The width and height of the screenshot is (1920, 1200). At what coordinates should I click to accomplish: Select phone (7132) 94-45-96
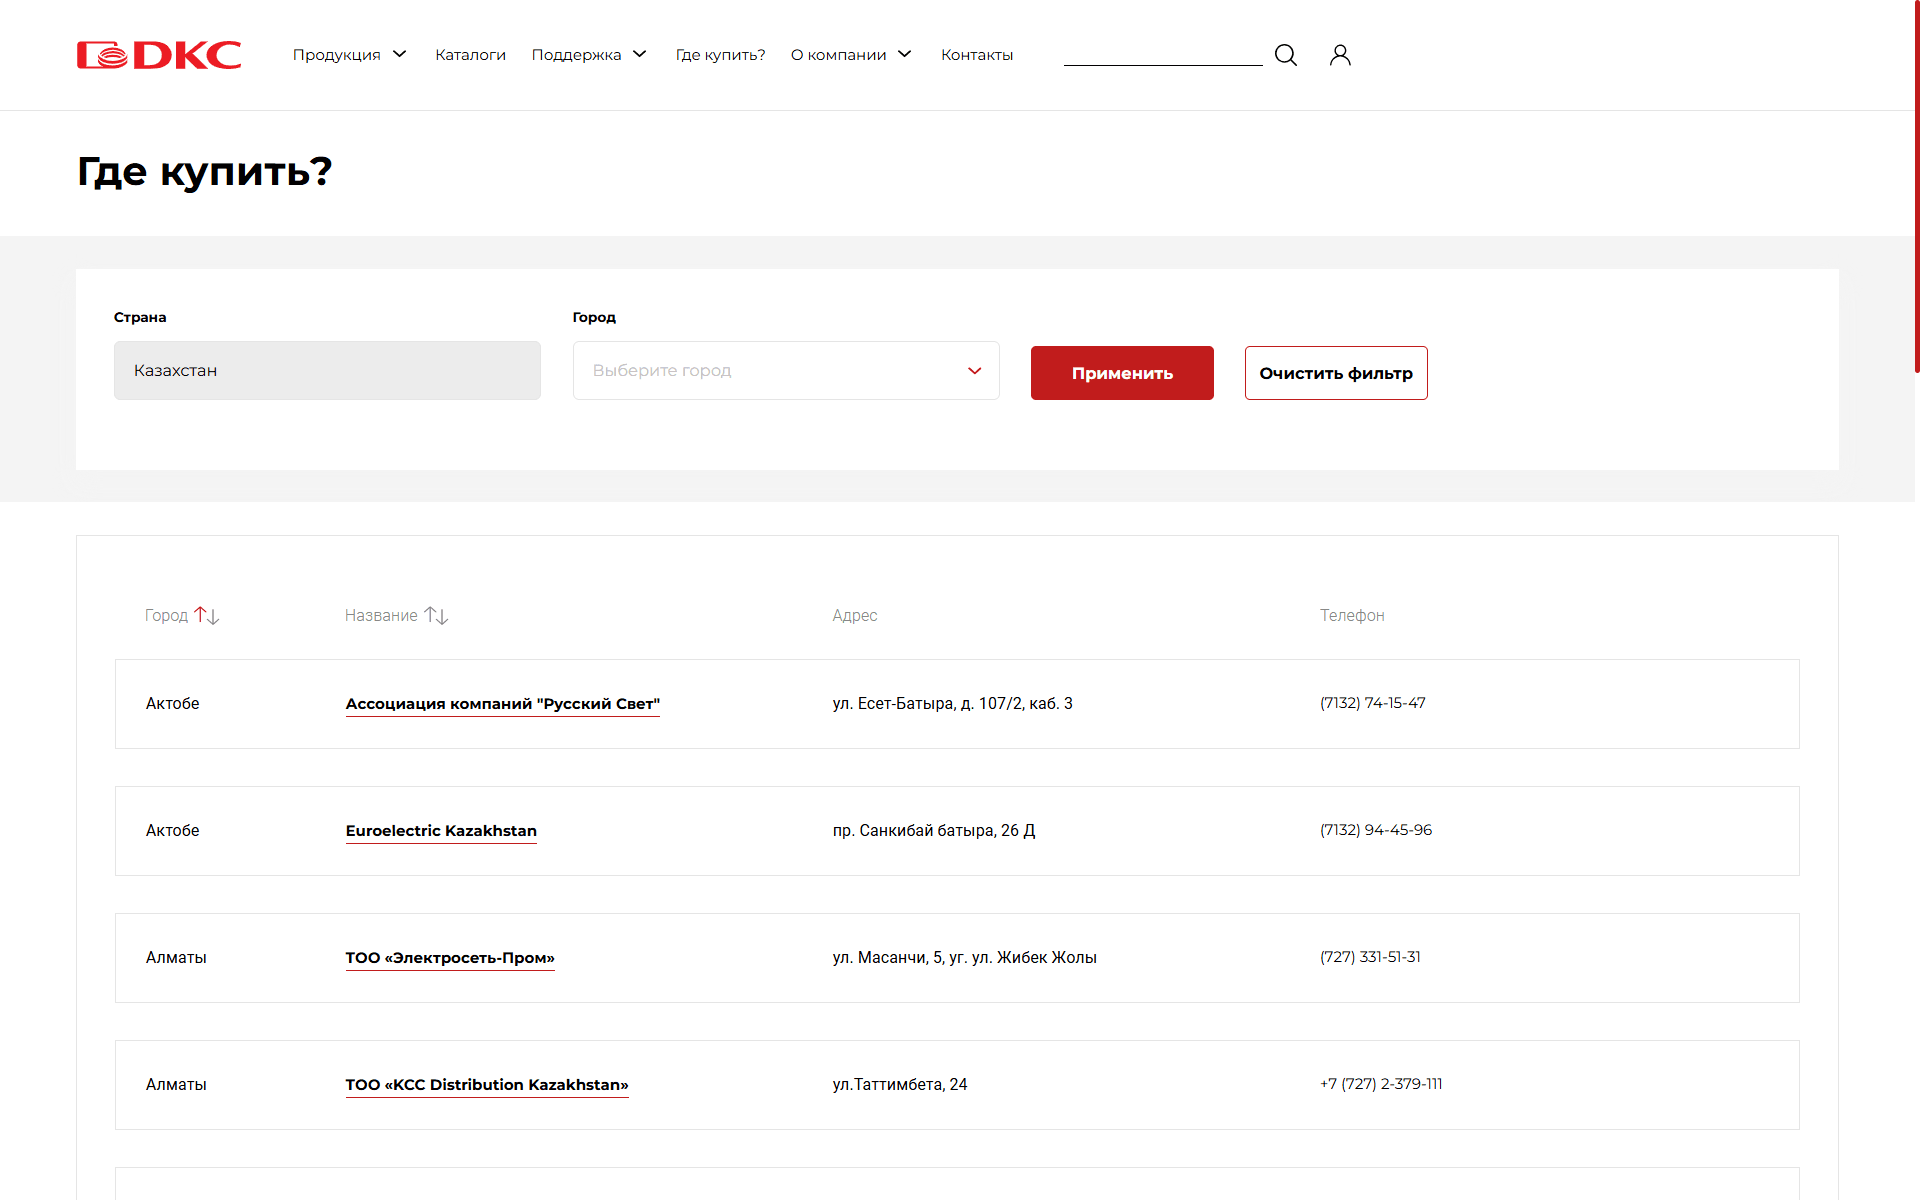tap(1376, 830)
